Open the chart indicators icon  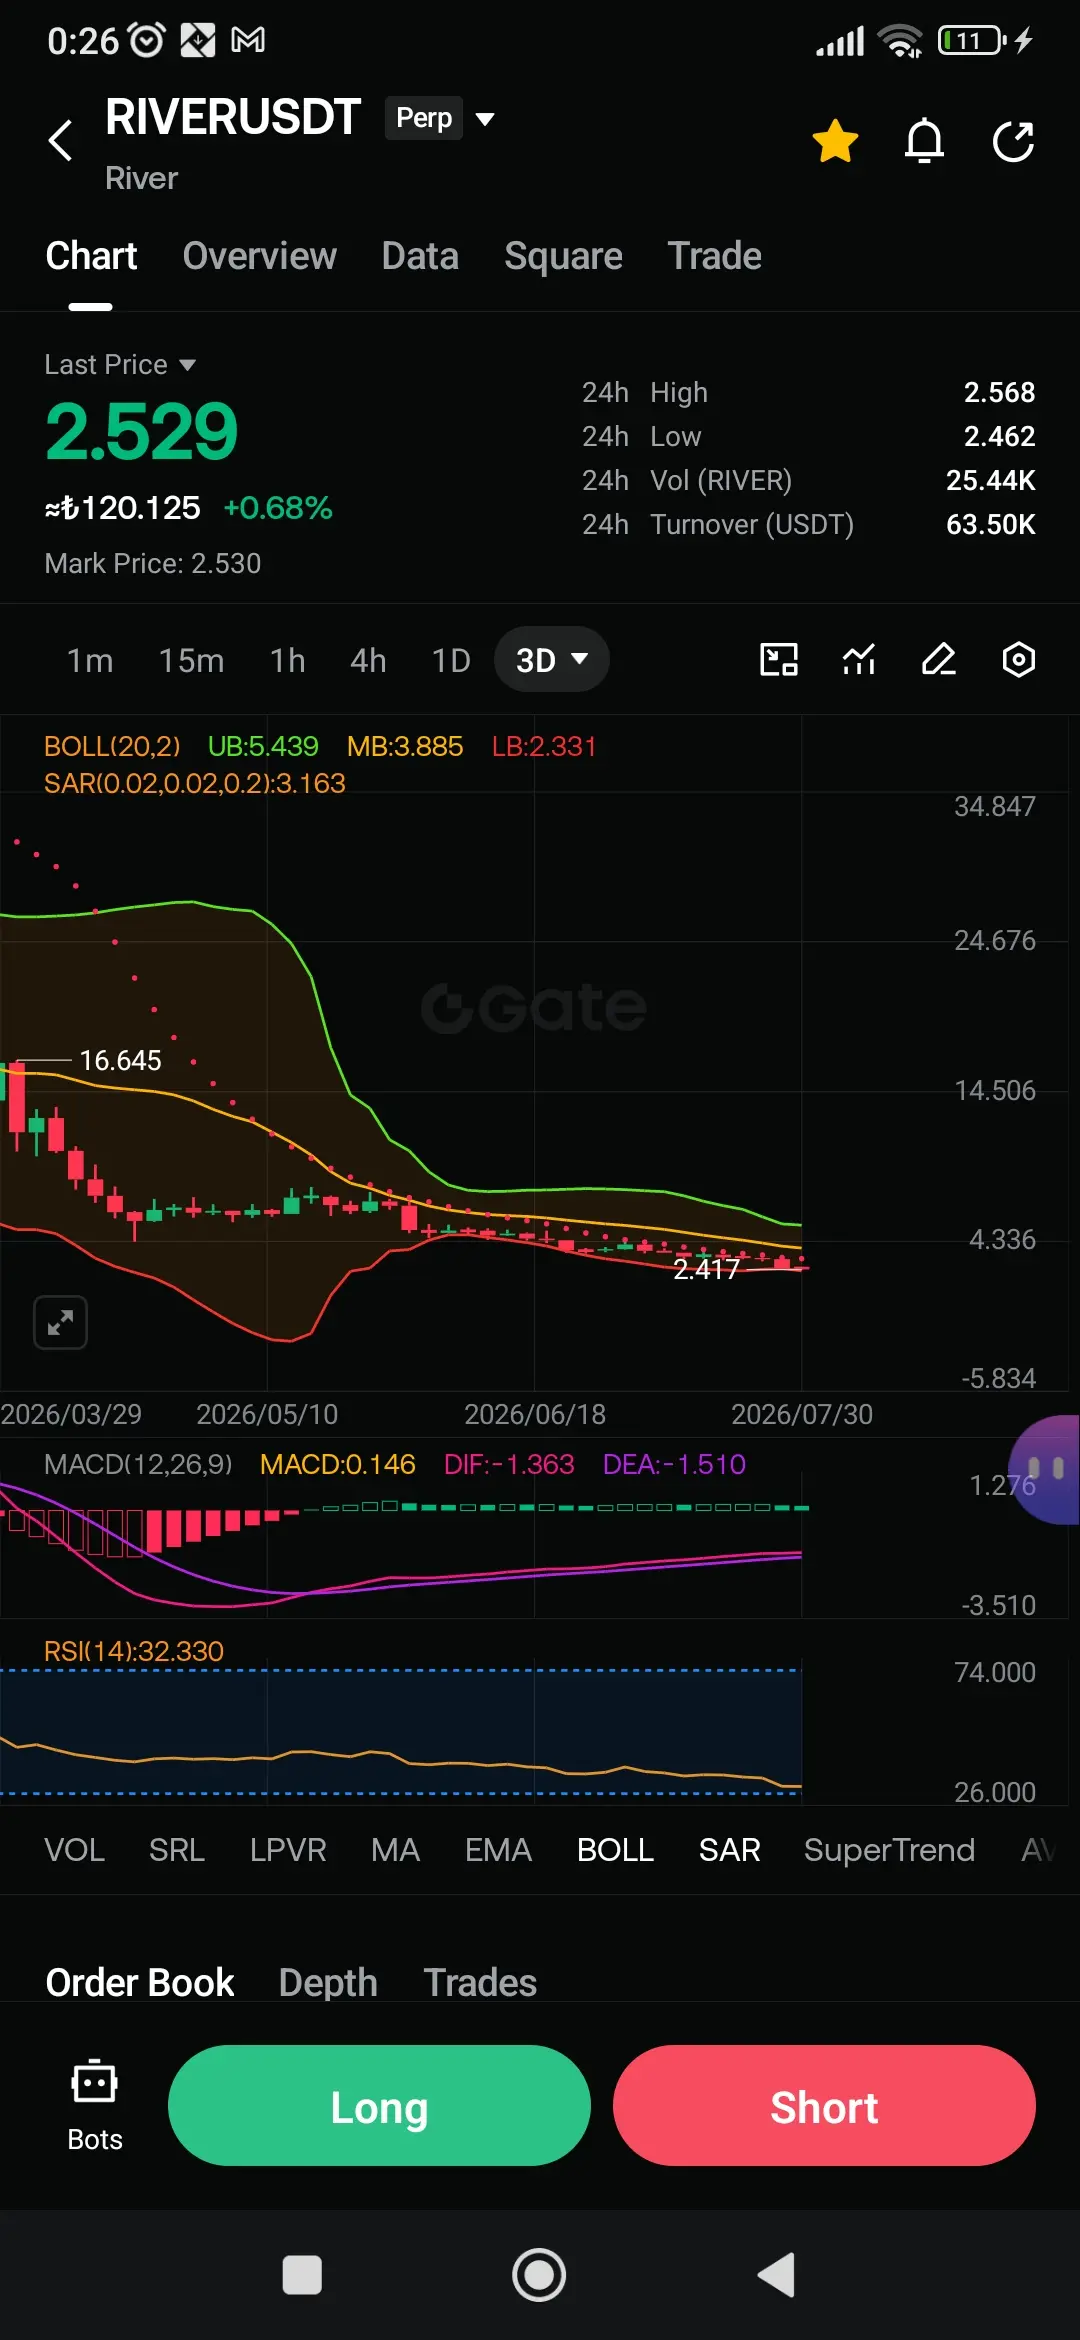859,660
